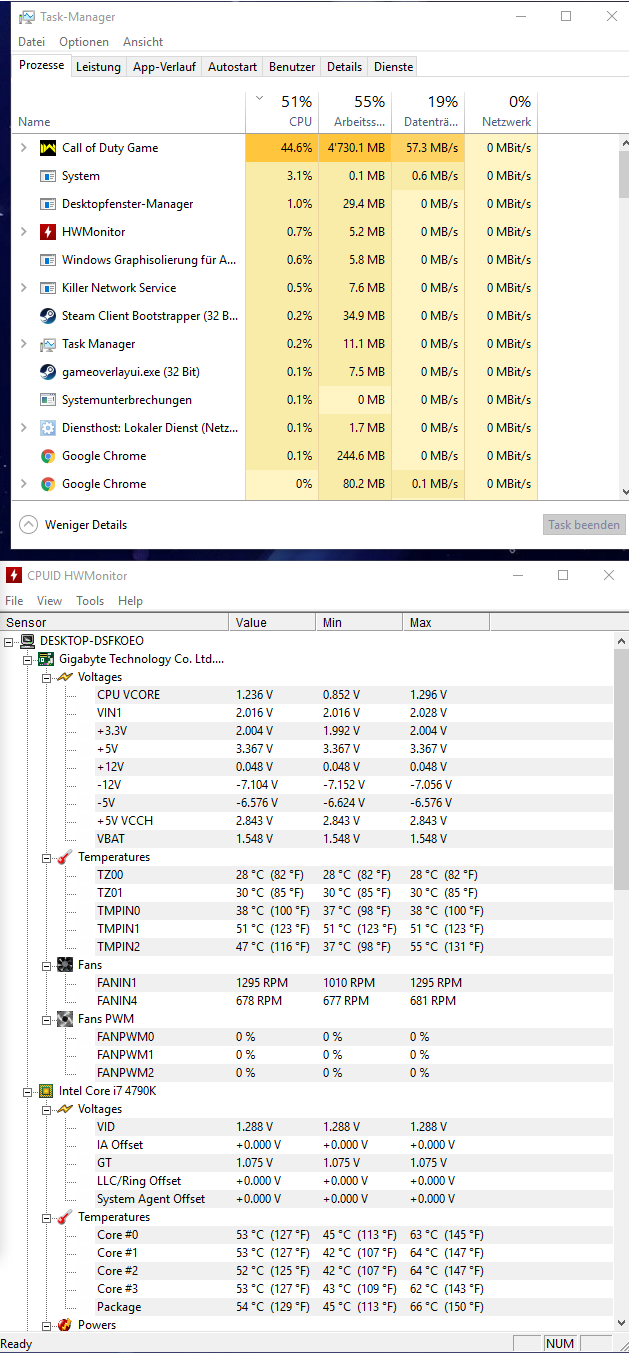Open the HWMonitor Tools menu
Screen dimensions: 629x1353
click(90, 601)
